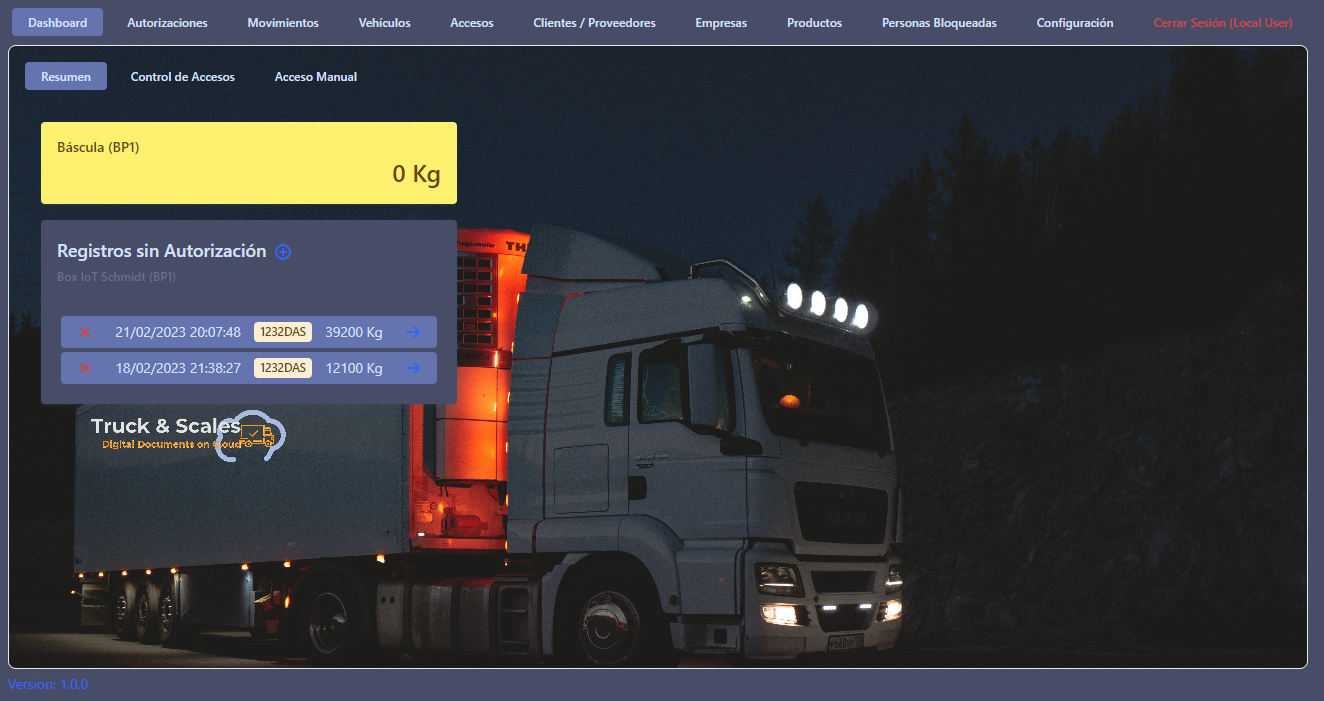Select the 1232DAS plate badge dated 18/02/2023

point(283,368)
